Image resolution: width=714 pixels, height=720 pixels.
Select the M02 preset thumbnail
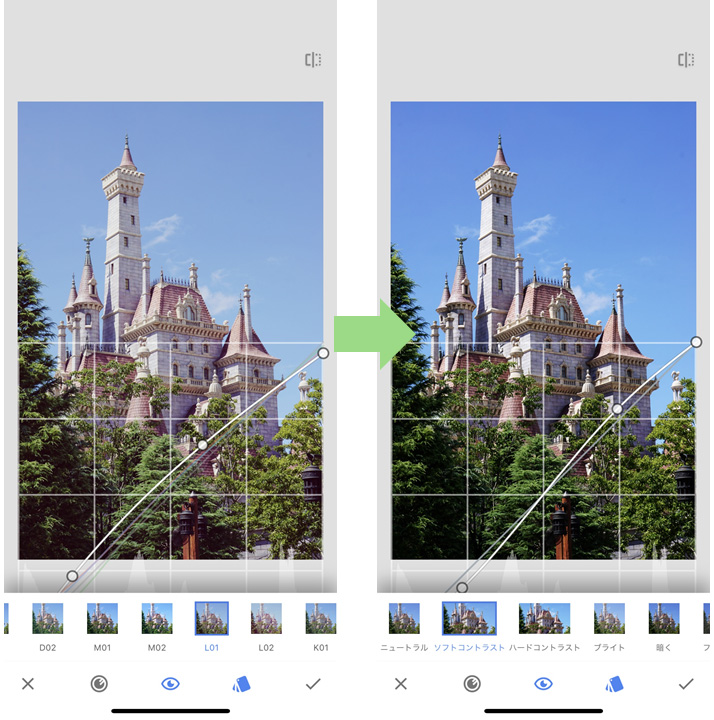[x=157, y=619]
